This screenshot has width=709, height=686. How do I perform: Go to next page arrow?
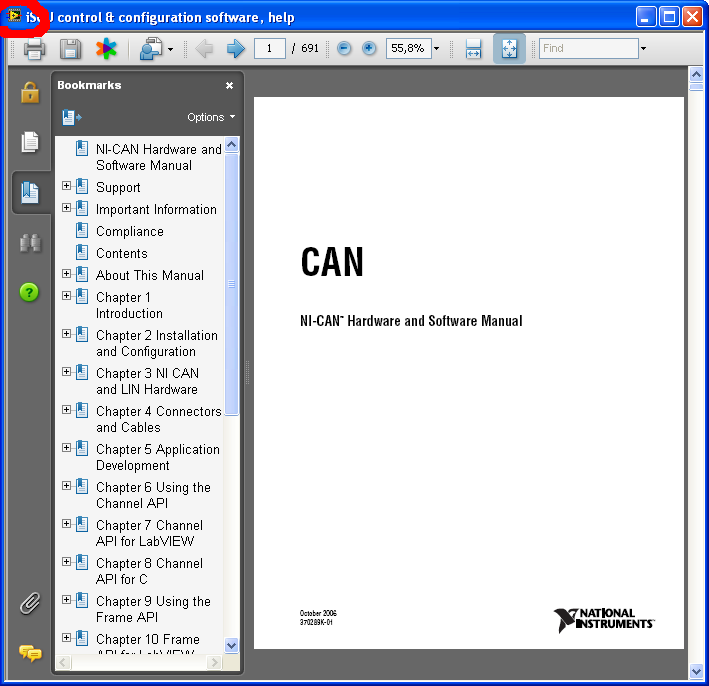(235, 48)
